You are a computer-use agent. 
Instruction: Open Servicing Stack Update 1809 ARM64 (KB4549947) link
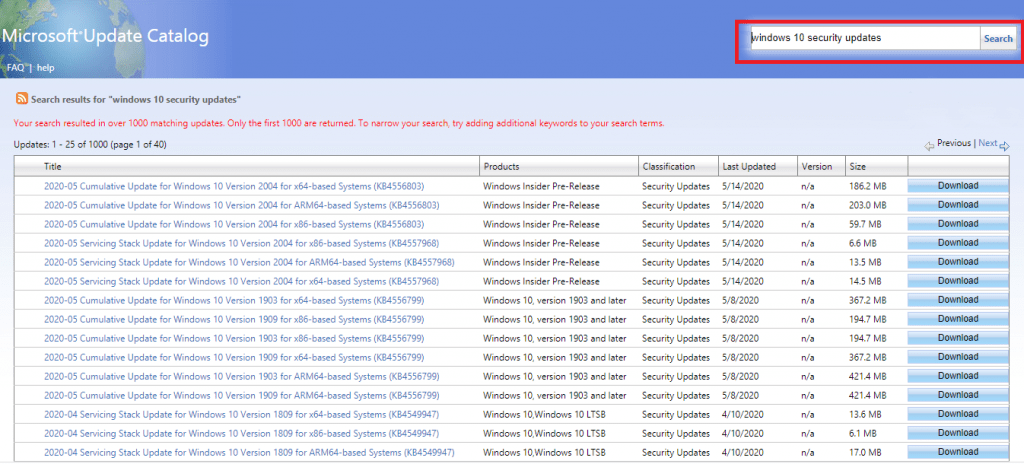249,452
